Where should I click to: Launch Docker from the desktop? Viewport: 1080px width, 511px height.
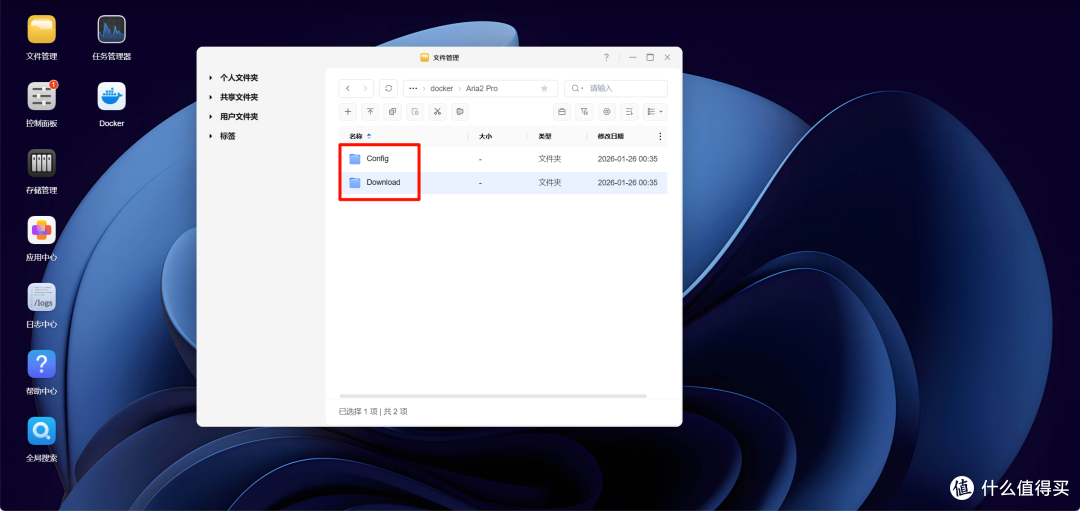[112, 96]
